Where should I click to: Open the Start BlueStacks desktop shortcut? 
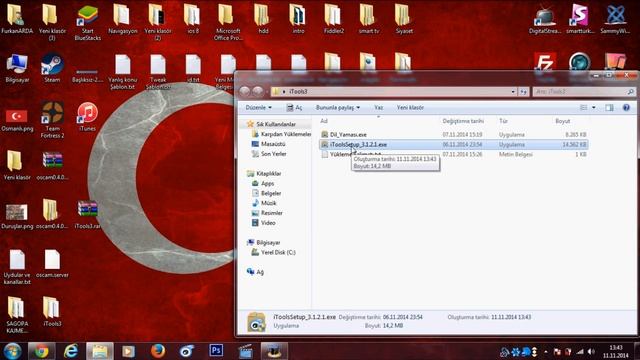pos(87,22)
